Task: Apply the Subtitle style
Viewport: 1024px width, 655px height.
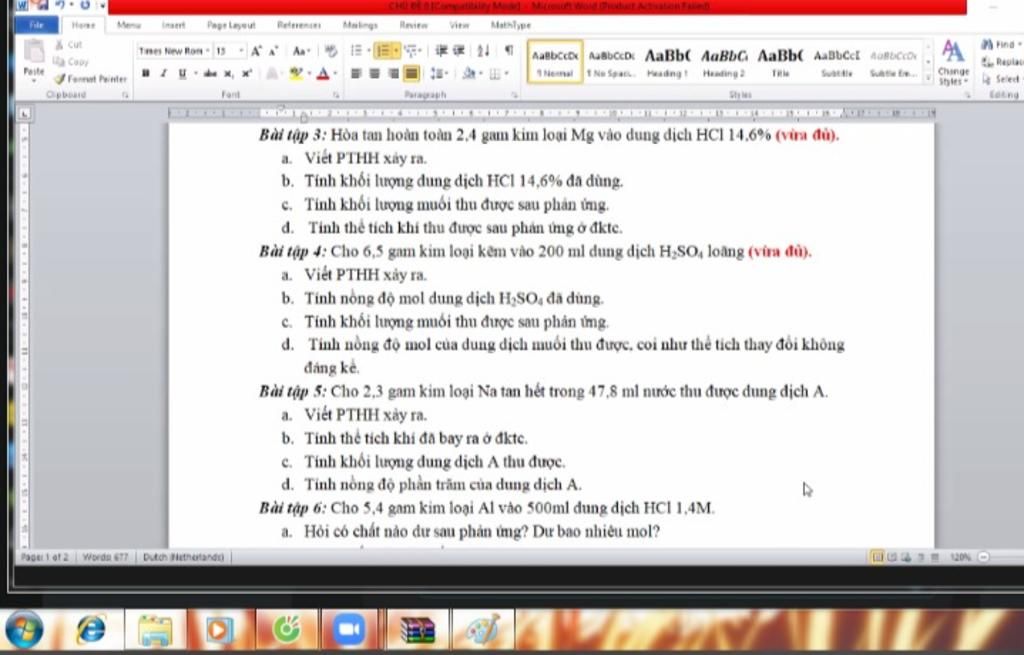Action: [x=837, y=63]
